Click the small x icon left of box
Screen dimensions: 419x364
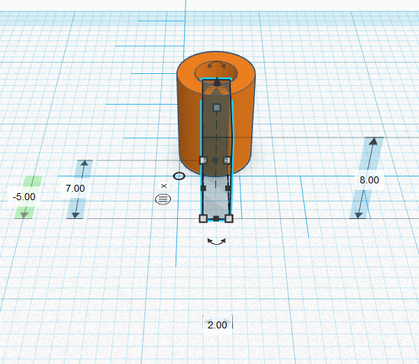pyautogui.click(x=163, y=186)
